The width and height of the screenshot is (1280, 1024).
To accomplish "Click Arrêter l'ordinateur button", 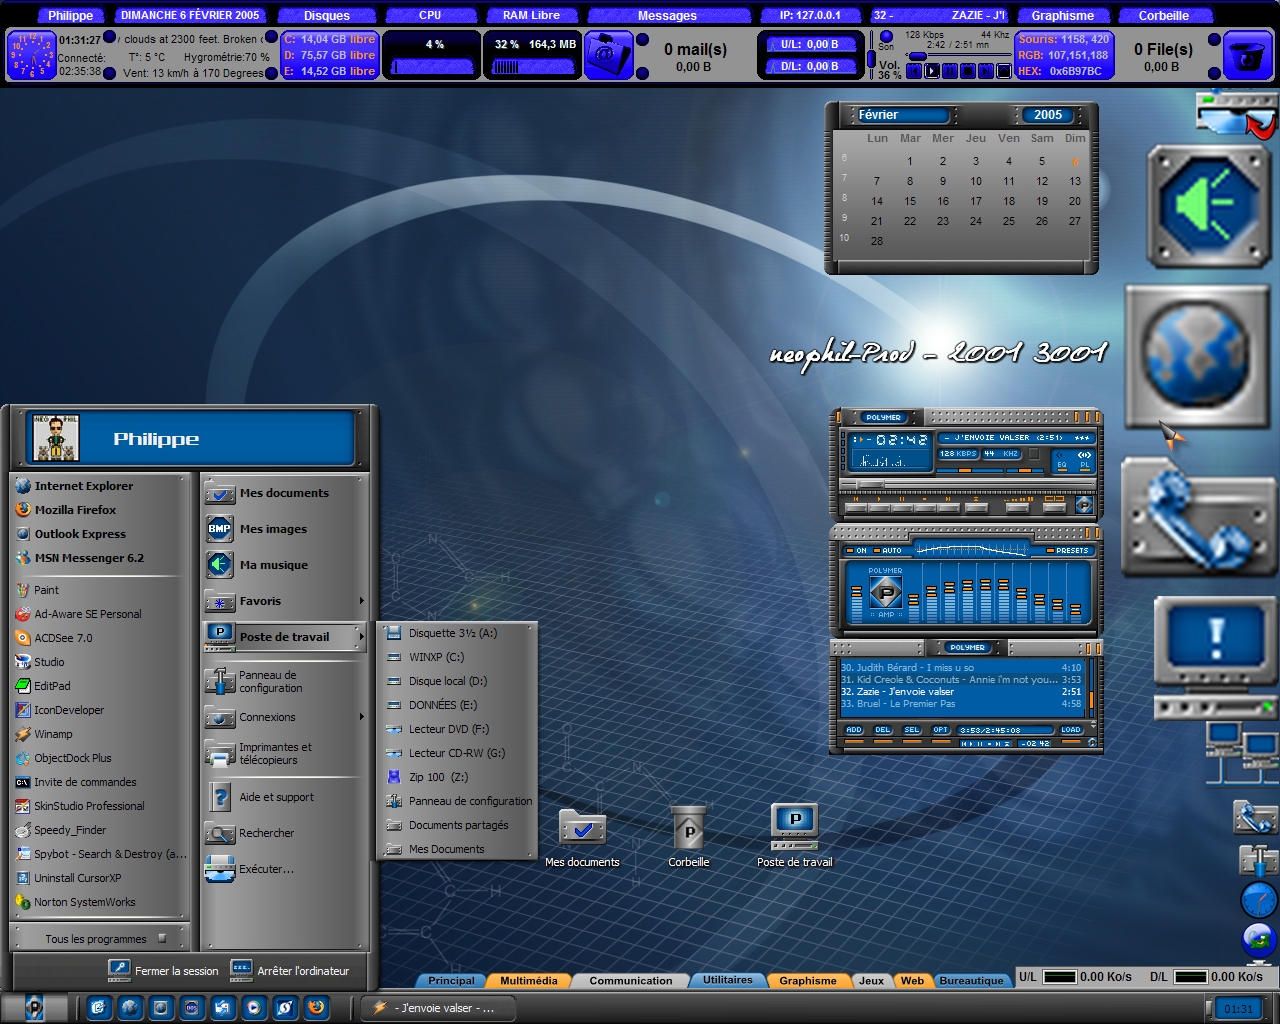I will click(290, 970).
